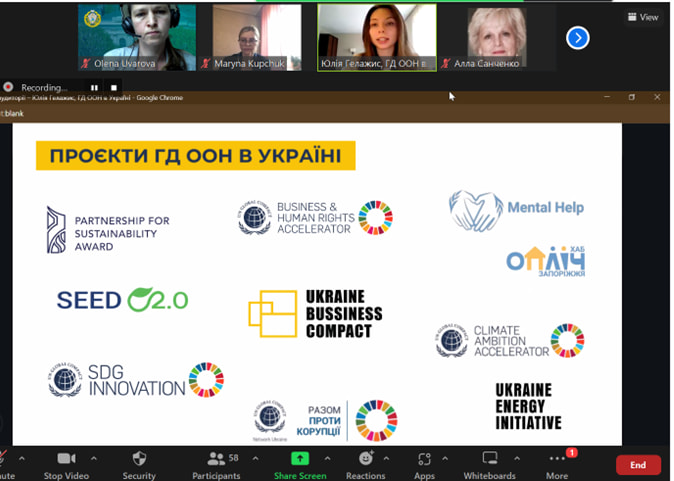The height and width of the screenshot is (481, 674).
Task: Click the slide title ПРОЄКТИ ГД ООН В УКРАЇНІ
Action: [x=196, y=156]
